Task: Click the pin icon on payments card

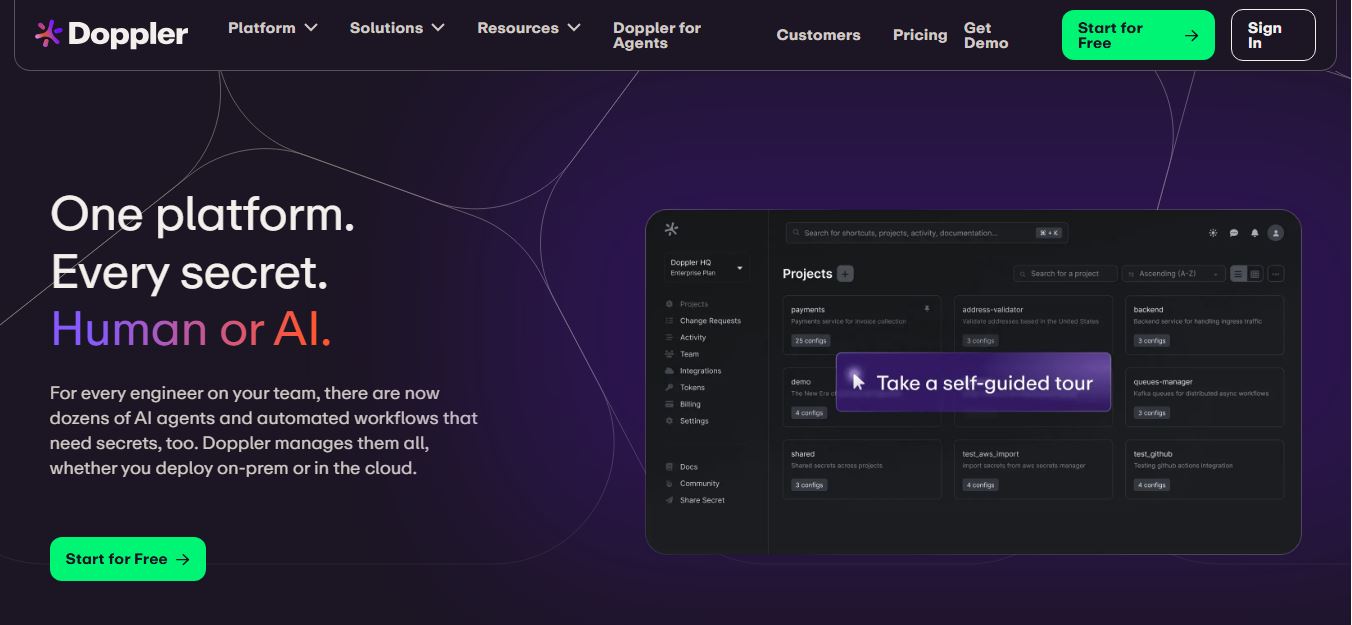Action: 927,309
